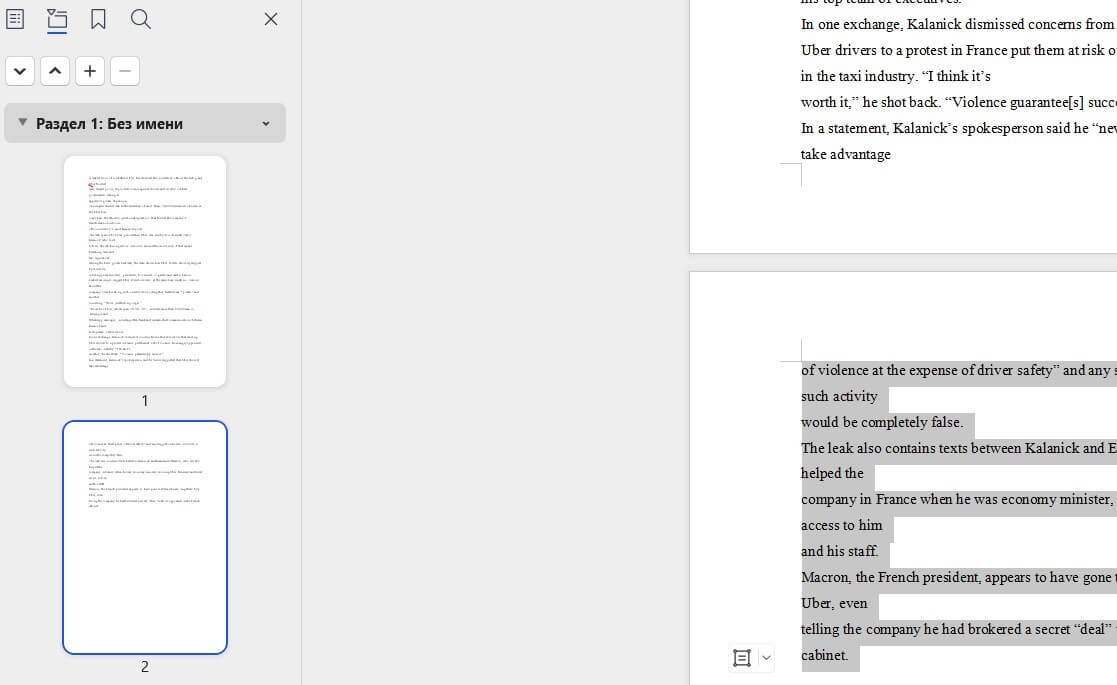Image resolution: width=1117 pixels, height=685 pixels.
Task: Click the line beginning "telling the company he had"
Action: coord(959,629)
